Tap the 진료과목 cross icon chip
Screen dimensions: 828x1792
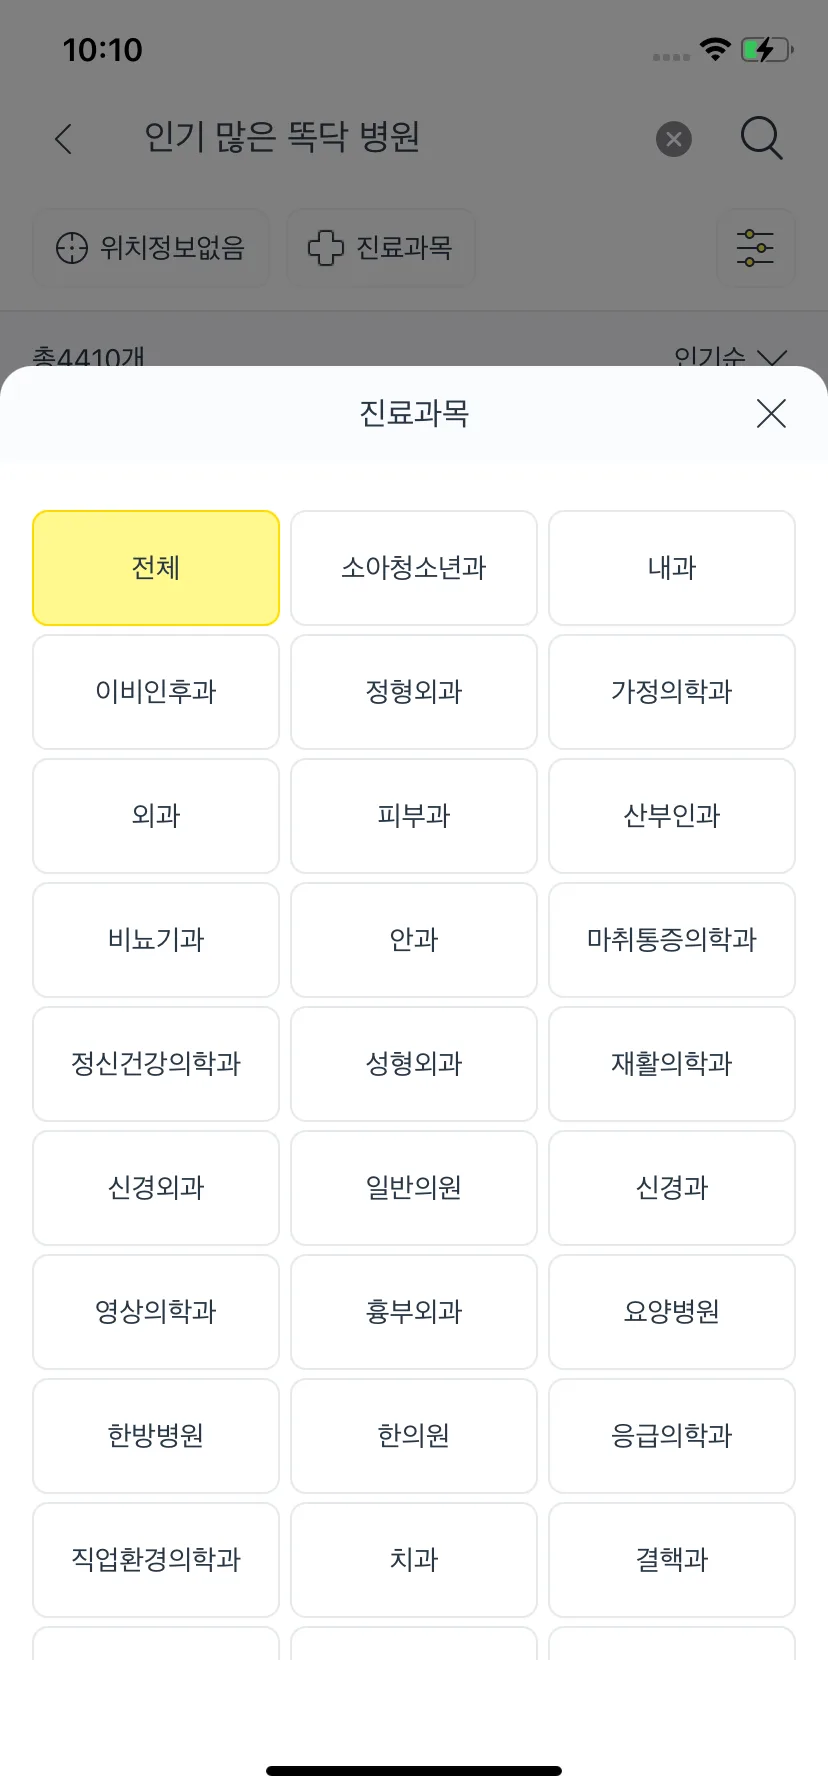click(x=381, y=247)
